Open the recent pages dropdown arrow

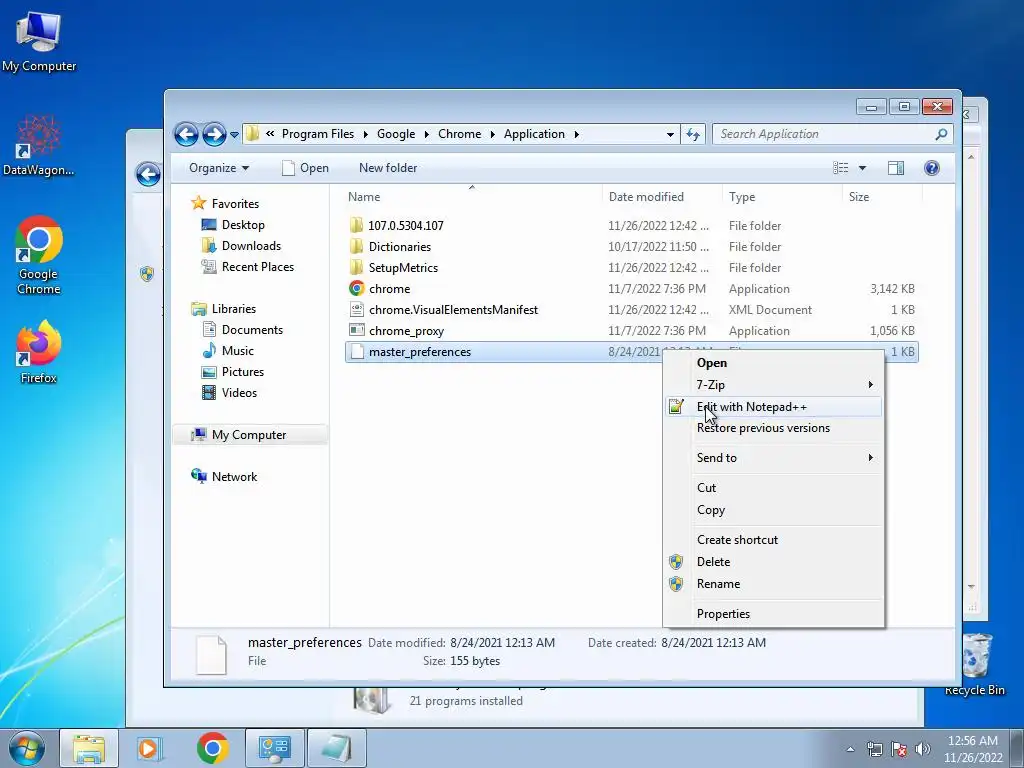coord(234,135)
